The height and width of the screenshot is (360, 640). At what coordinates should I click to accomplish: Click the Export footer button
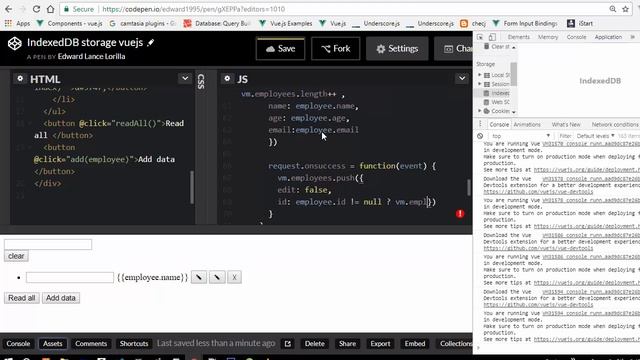pyautogui.click(x=380, y=344)
